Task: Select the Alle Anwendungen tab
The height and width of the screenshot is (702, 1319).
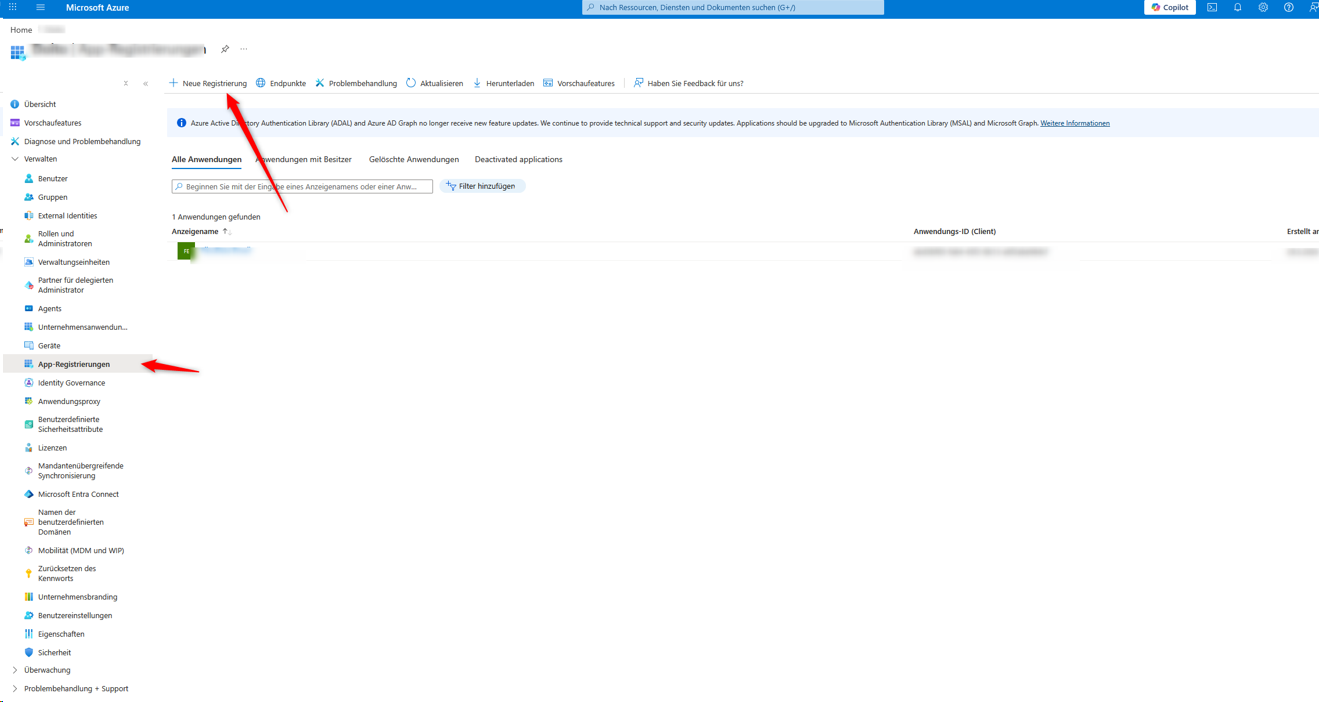Action: [206, 159]
